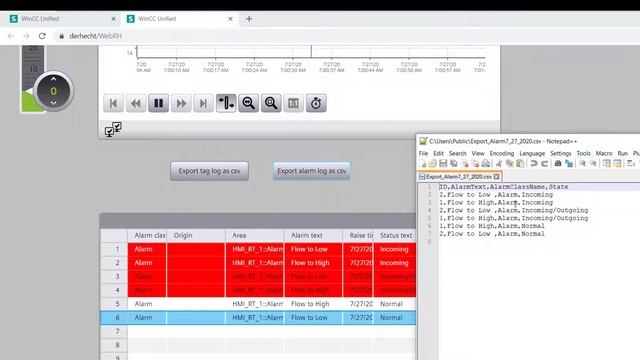Select the zoom time axis icon
This screenshot has height=360, width=640.
pos(249,103)
